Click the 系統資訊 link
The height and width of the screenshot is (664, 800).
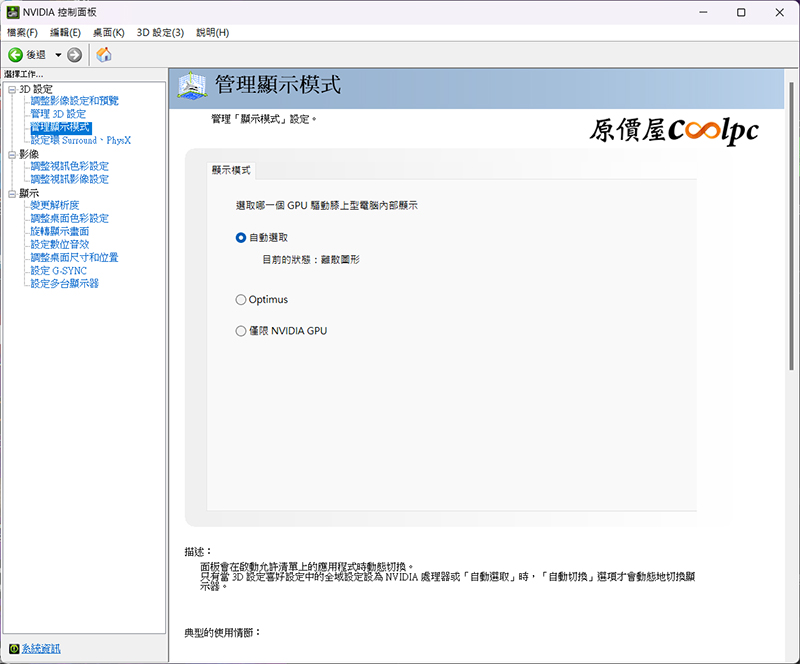41,649
